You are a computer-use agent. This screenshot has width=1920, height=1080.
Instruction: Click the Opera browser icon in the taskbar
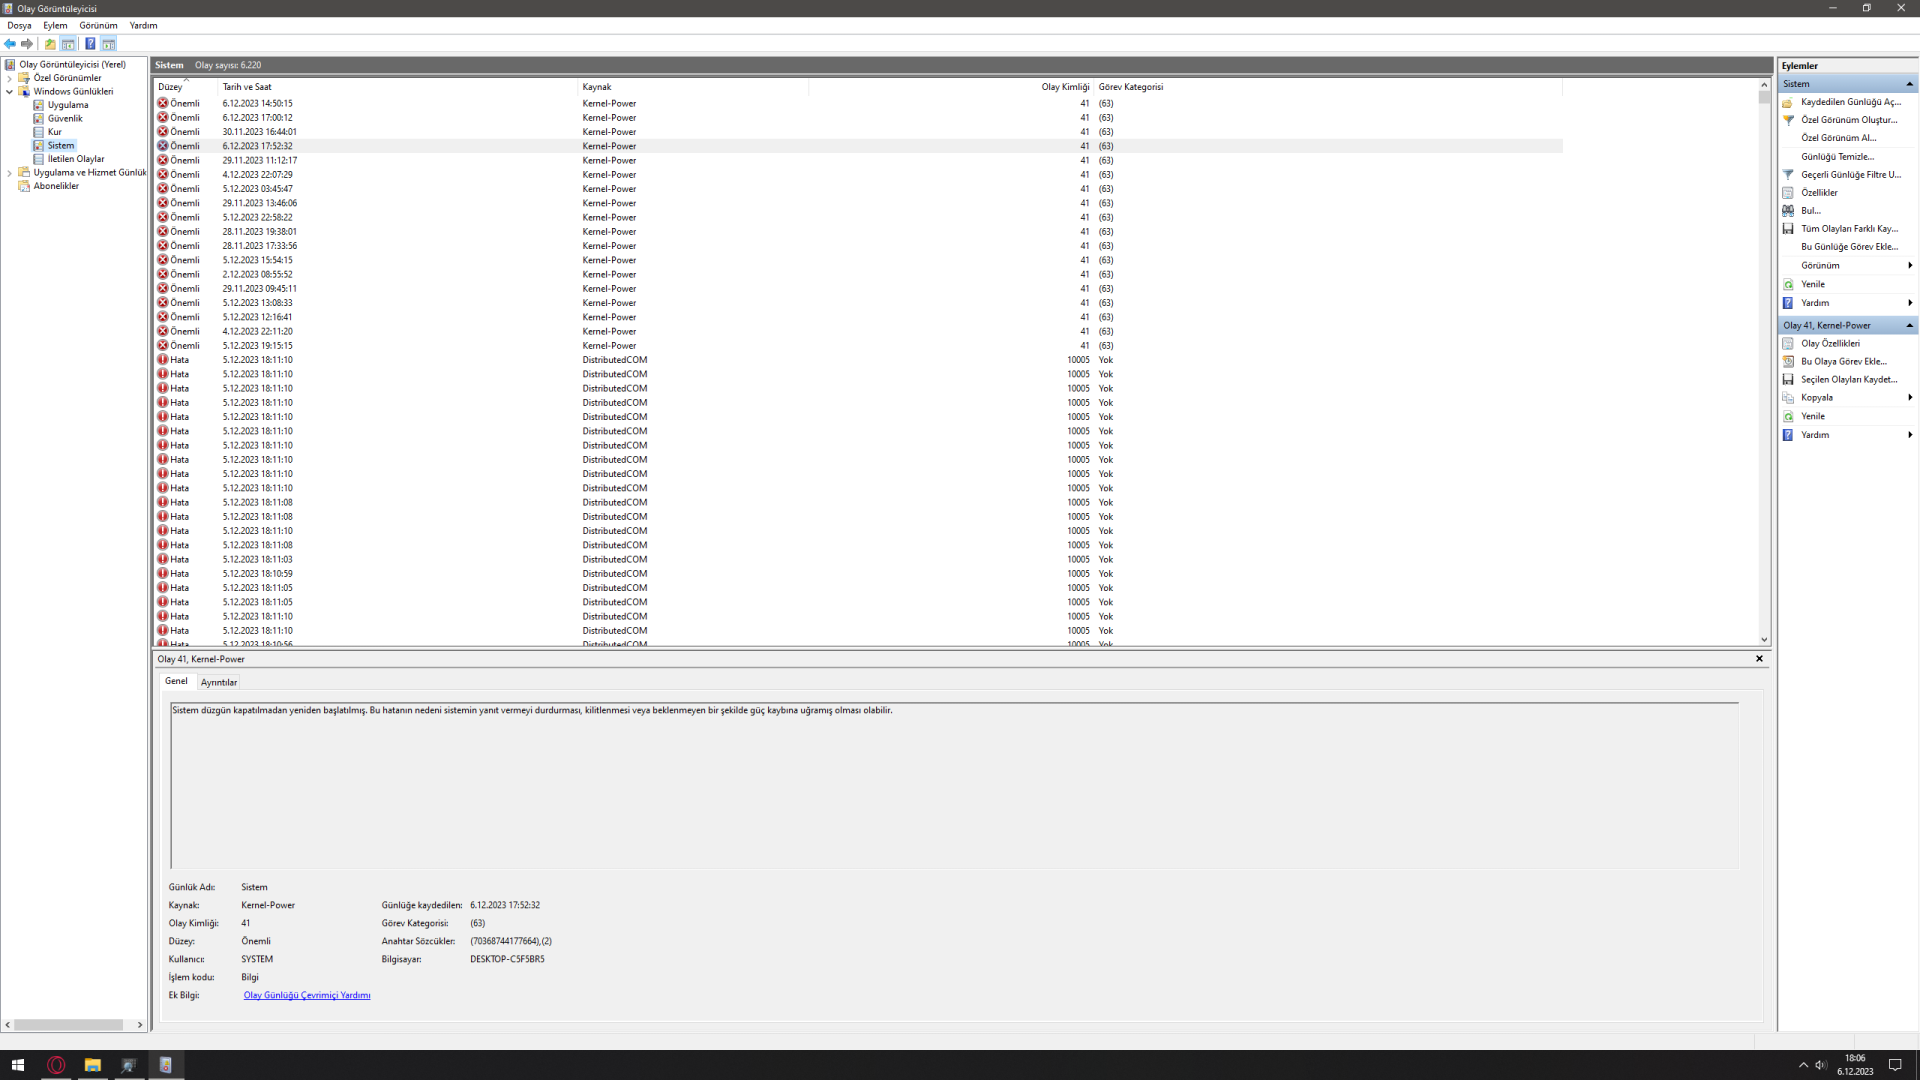click(x=56, y=1065)
